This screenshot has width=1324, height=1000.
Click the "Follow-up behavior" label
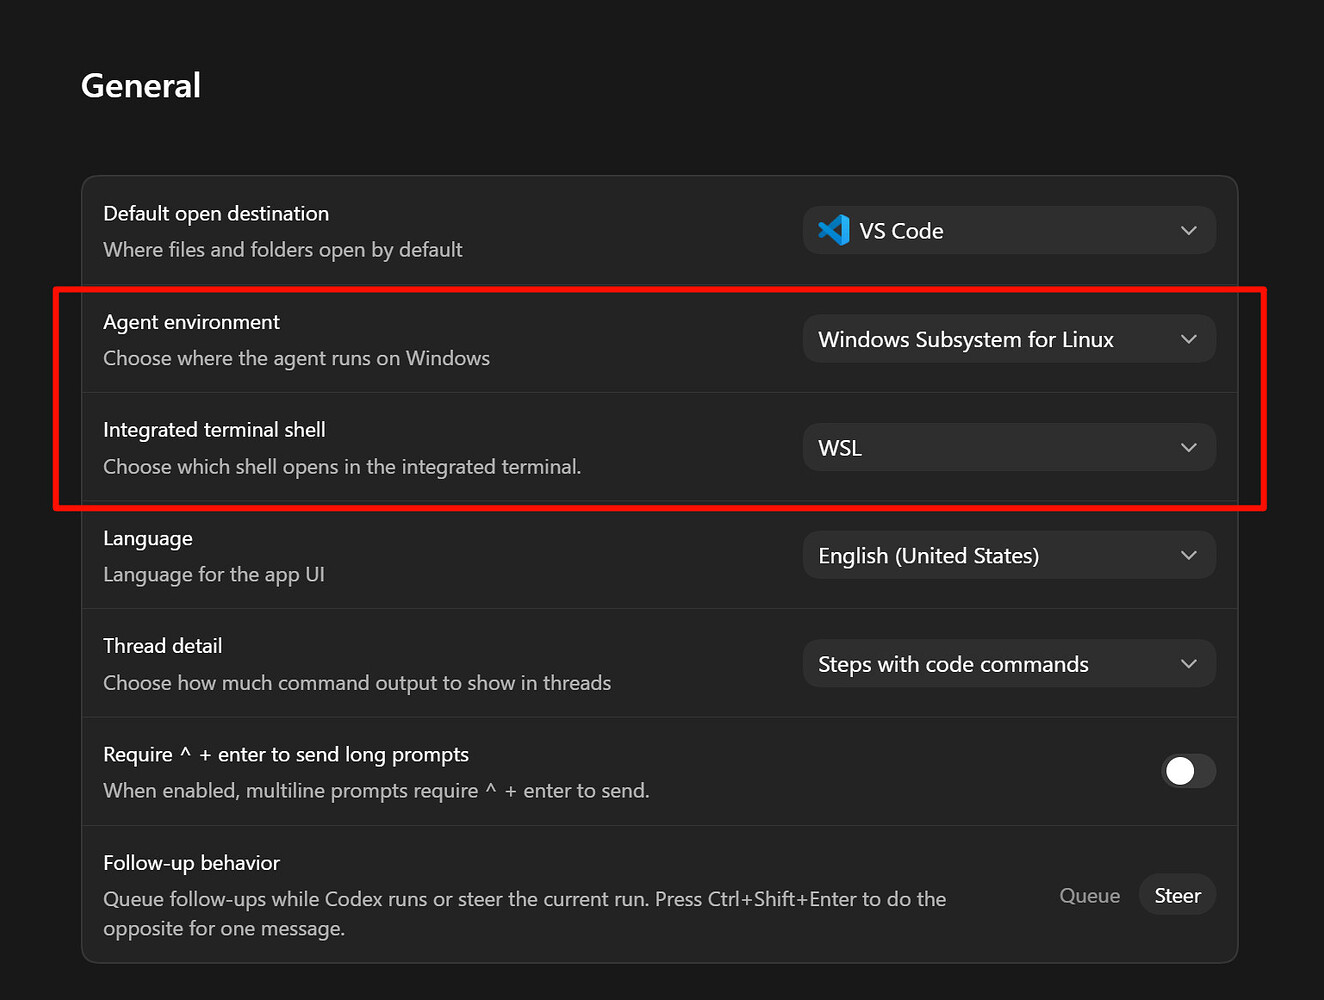(191, 863)
